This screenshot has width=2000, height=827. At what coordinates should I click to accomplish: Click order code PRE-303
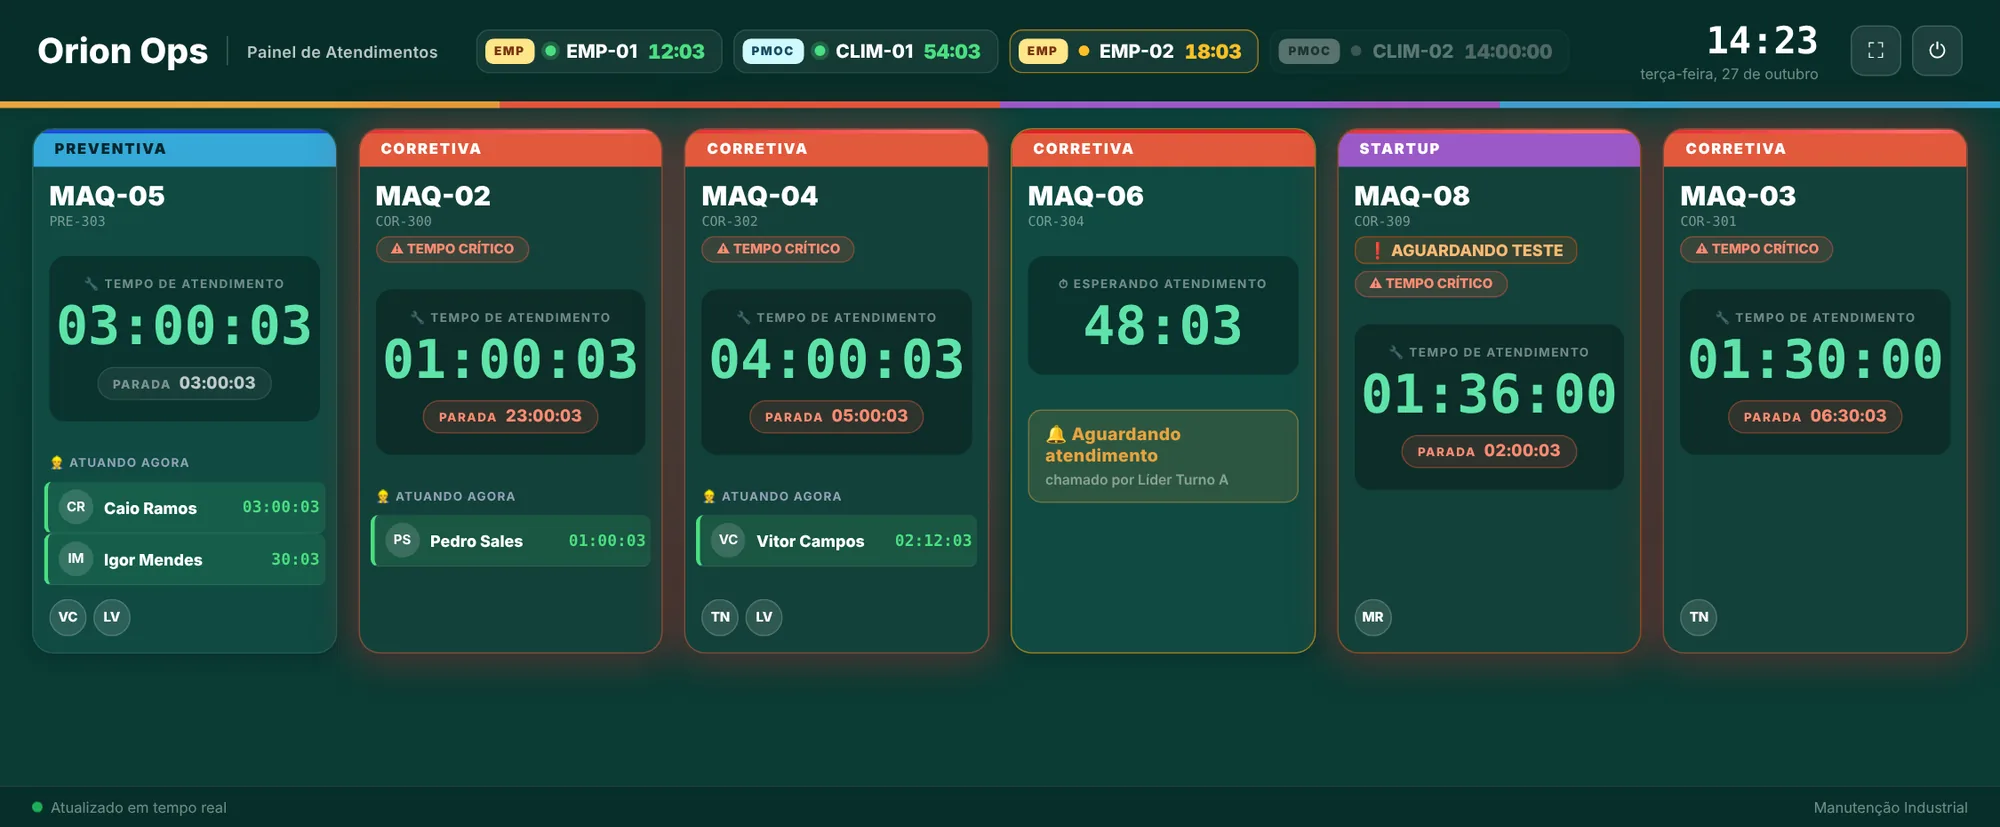[x=77, y=221]
